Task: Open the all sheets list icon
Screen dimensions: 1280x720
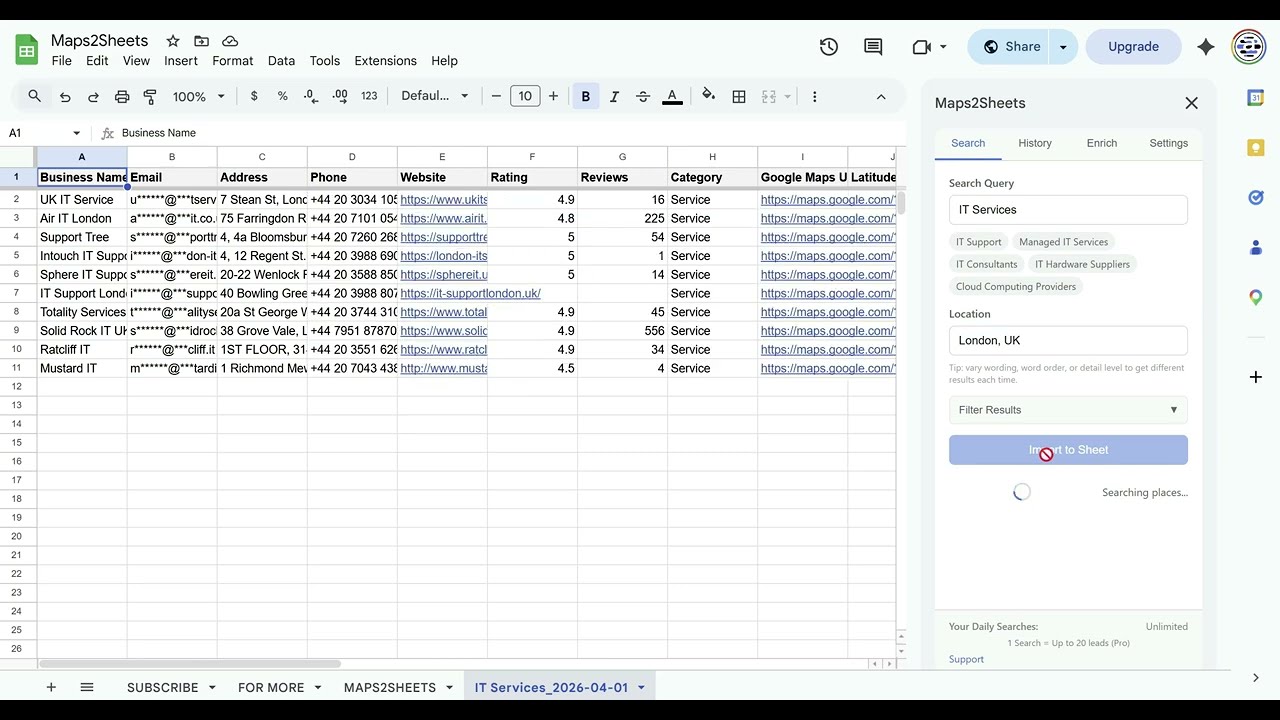Action: [87, 688]
